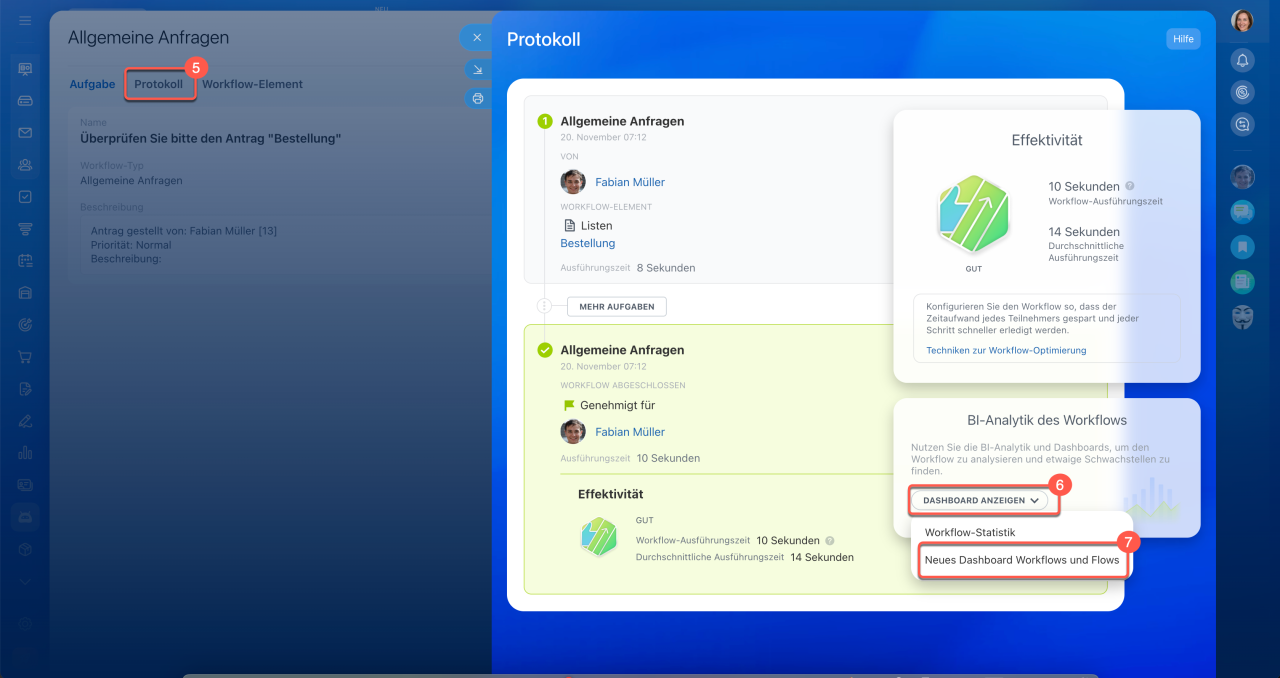Click the task name Überprüfen Sie bitte den Antrag
The height and width of the screenshot is (678, 1280).
click(211, 139)
